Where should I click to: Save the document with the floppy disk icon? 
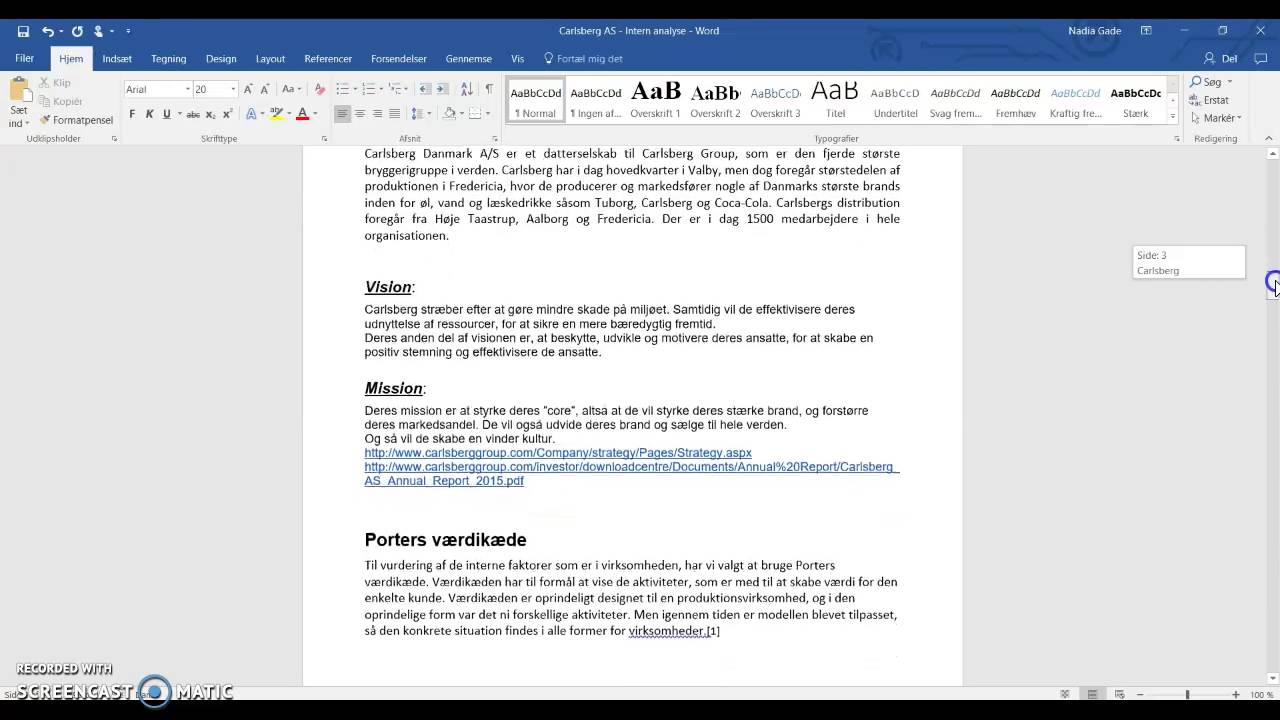click(x=23, y=31)
